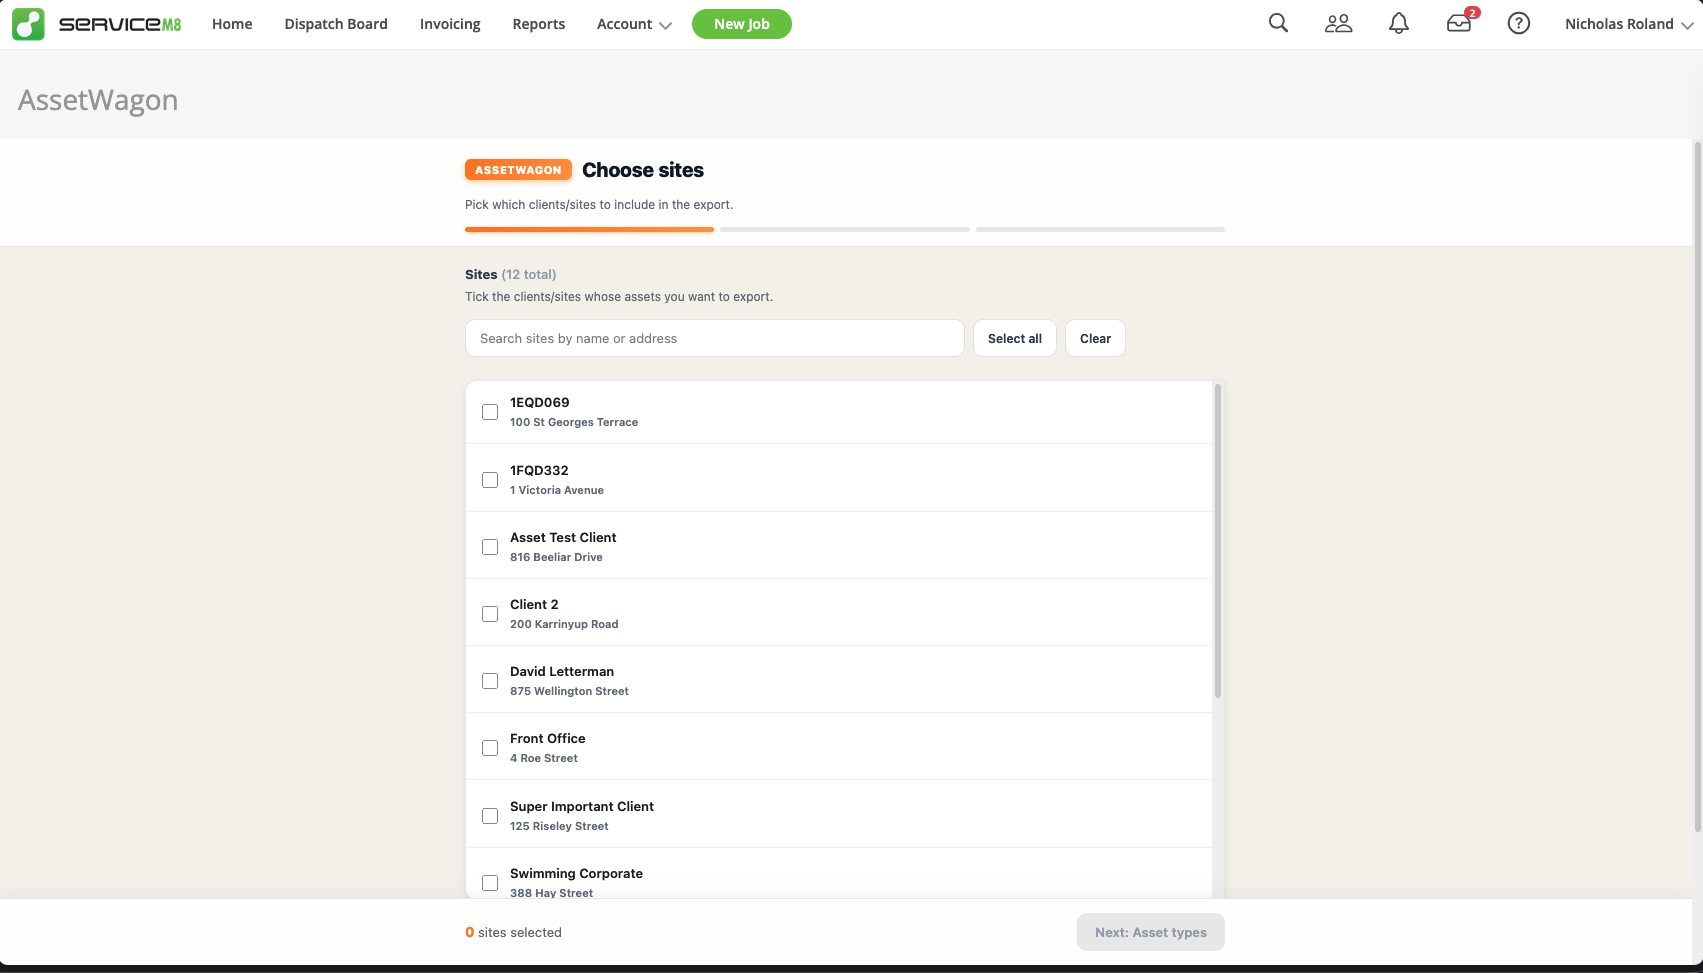Open the Dispatch Board
The image size is (1703, 973).
(336, 24)
